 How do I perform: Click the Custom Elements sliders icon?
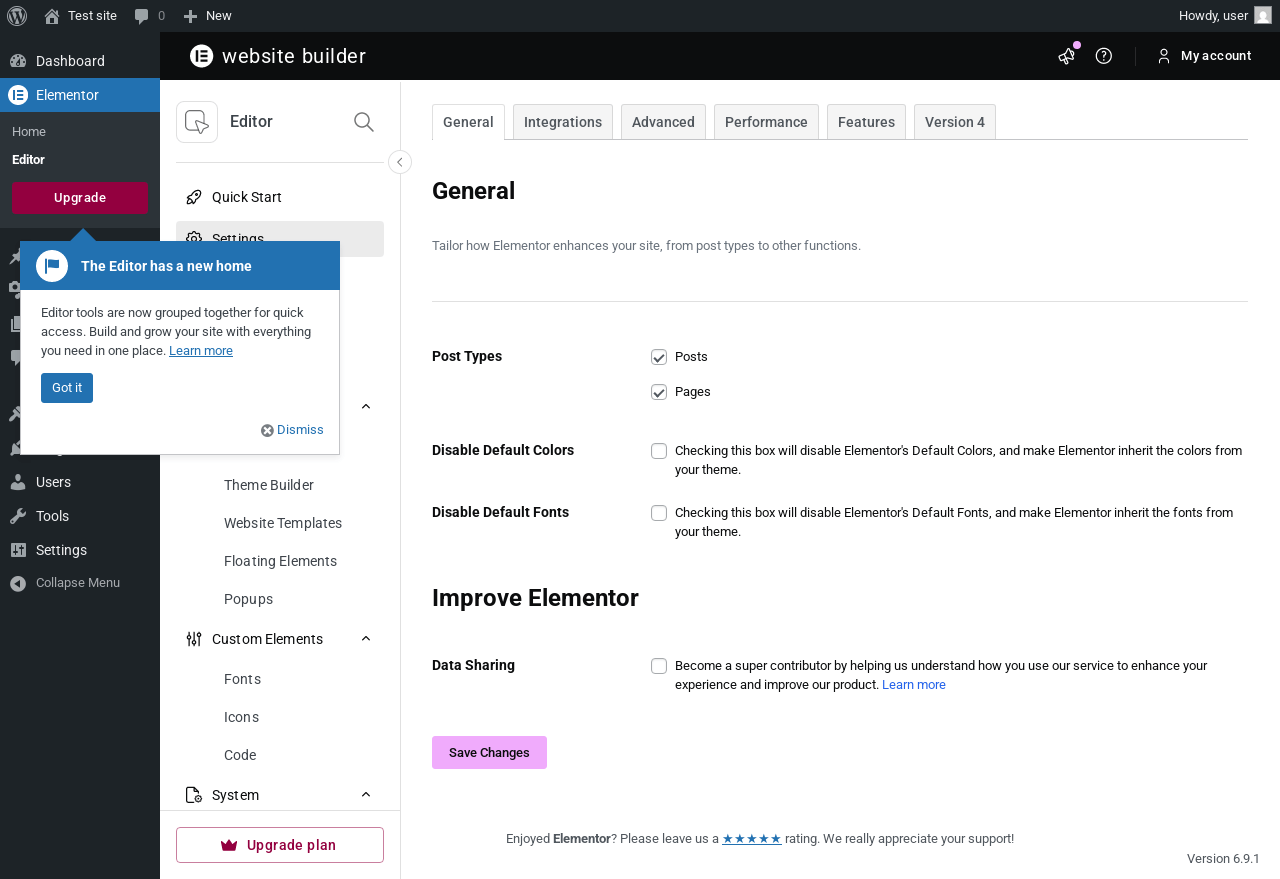tap(194, 639)
